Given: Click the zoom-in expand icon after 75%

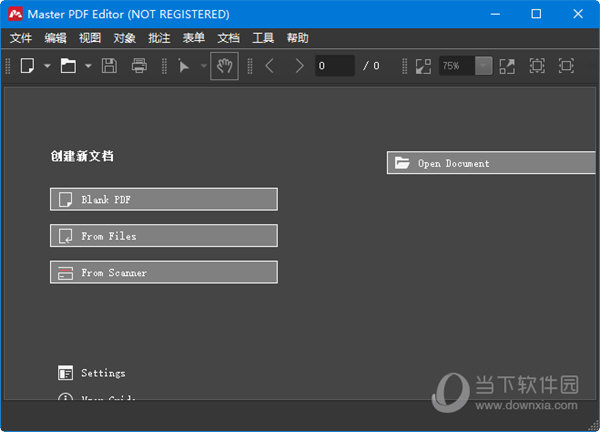Looking at the screenshot, I should (x=507, y=66).
